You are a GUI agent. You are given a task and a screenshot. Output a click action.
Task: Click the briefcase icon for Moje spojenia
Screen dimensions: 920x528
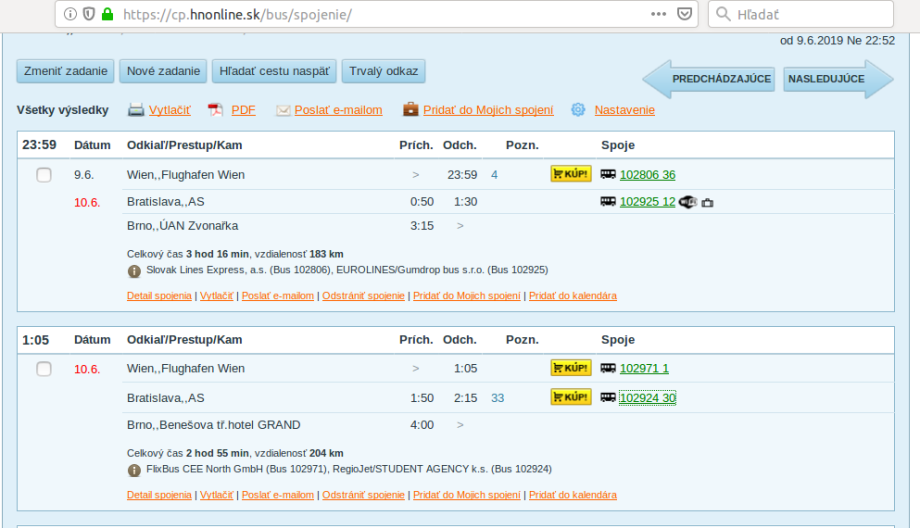[x=410, y=110]
